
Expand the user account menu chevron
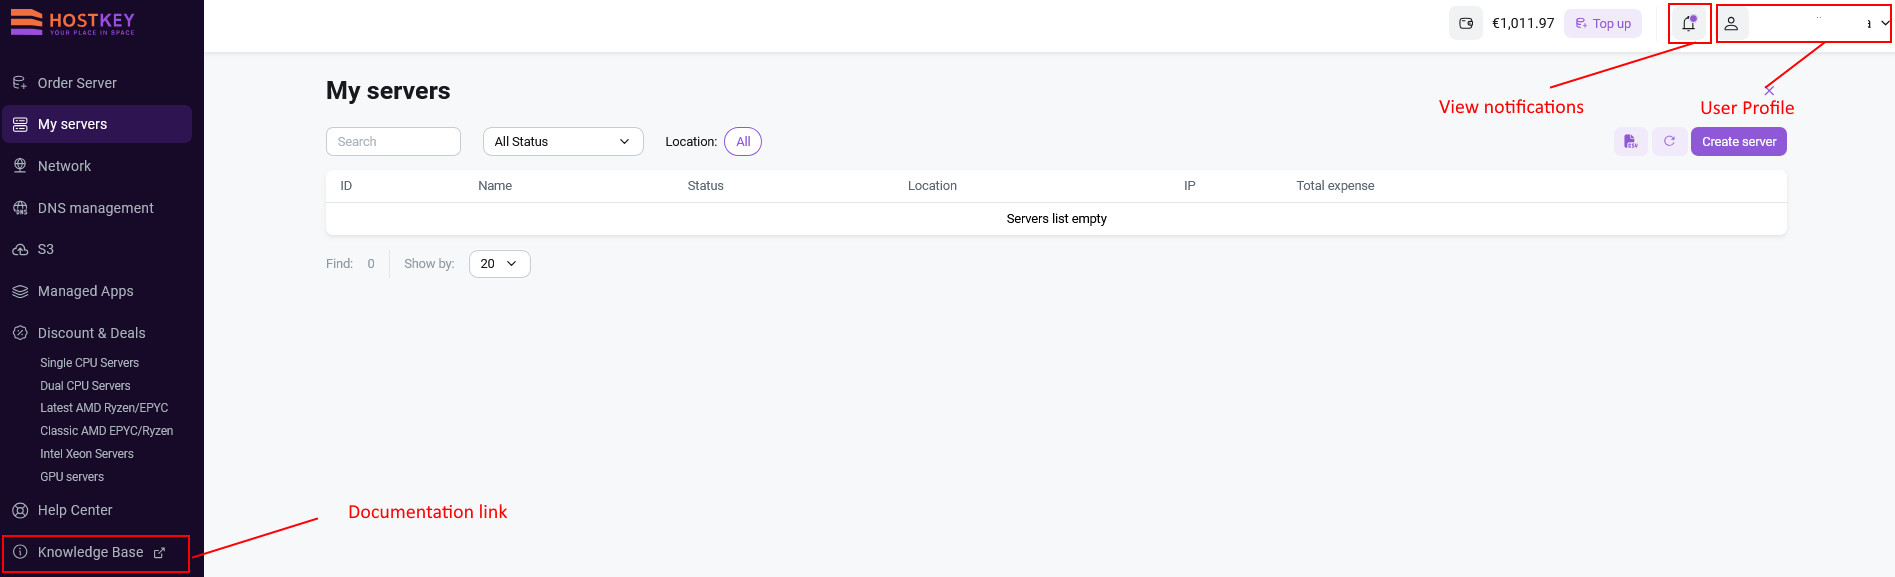[x=1885, y=23]
